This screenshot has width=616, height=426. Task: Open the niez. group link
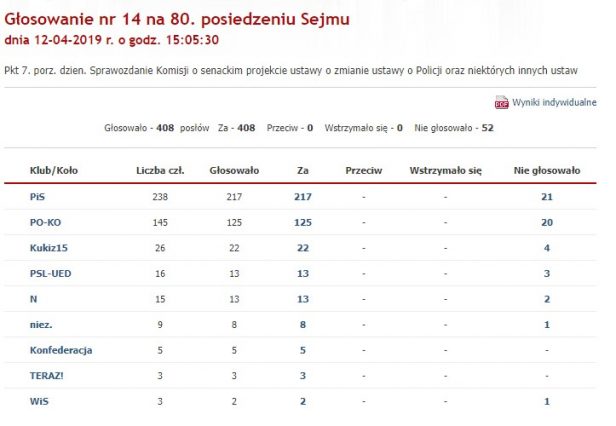(x=41, y=325)
